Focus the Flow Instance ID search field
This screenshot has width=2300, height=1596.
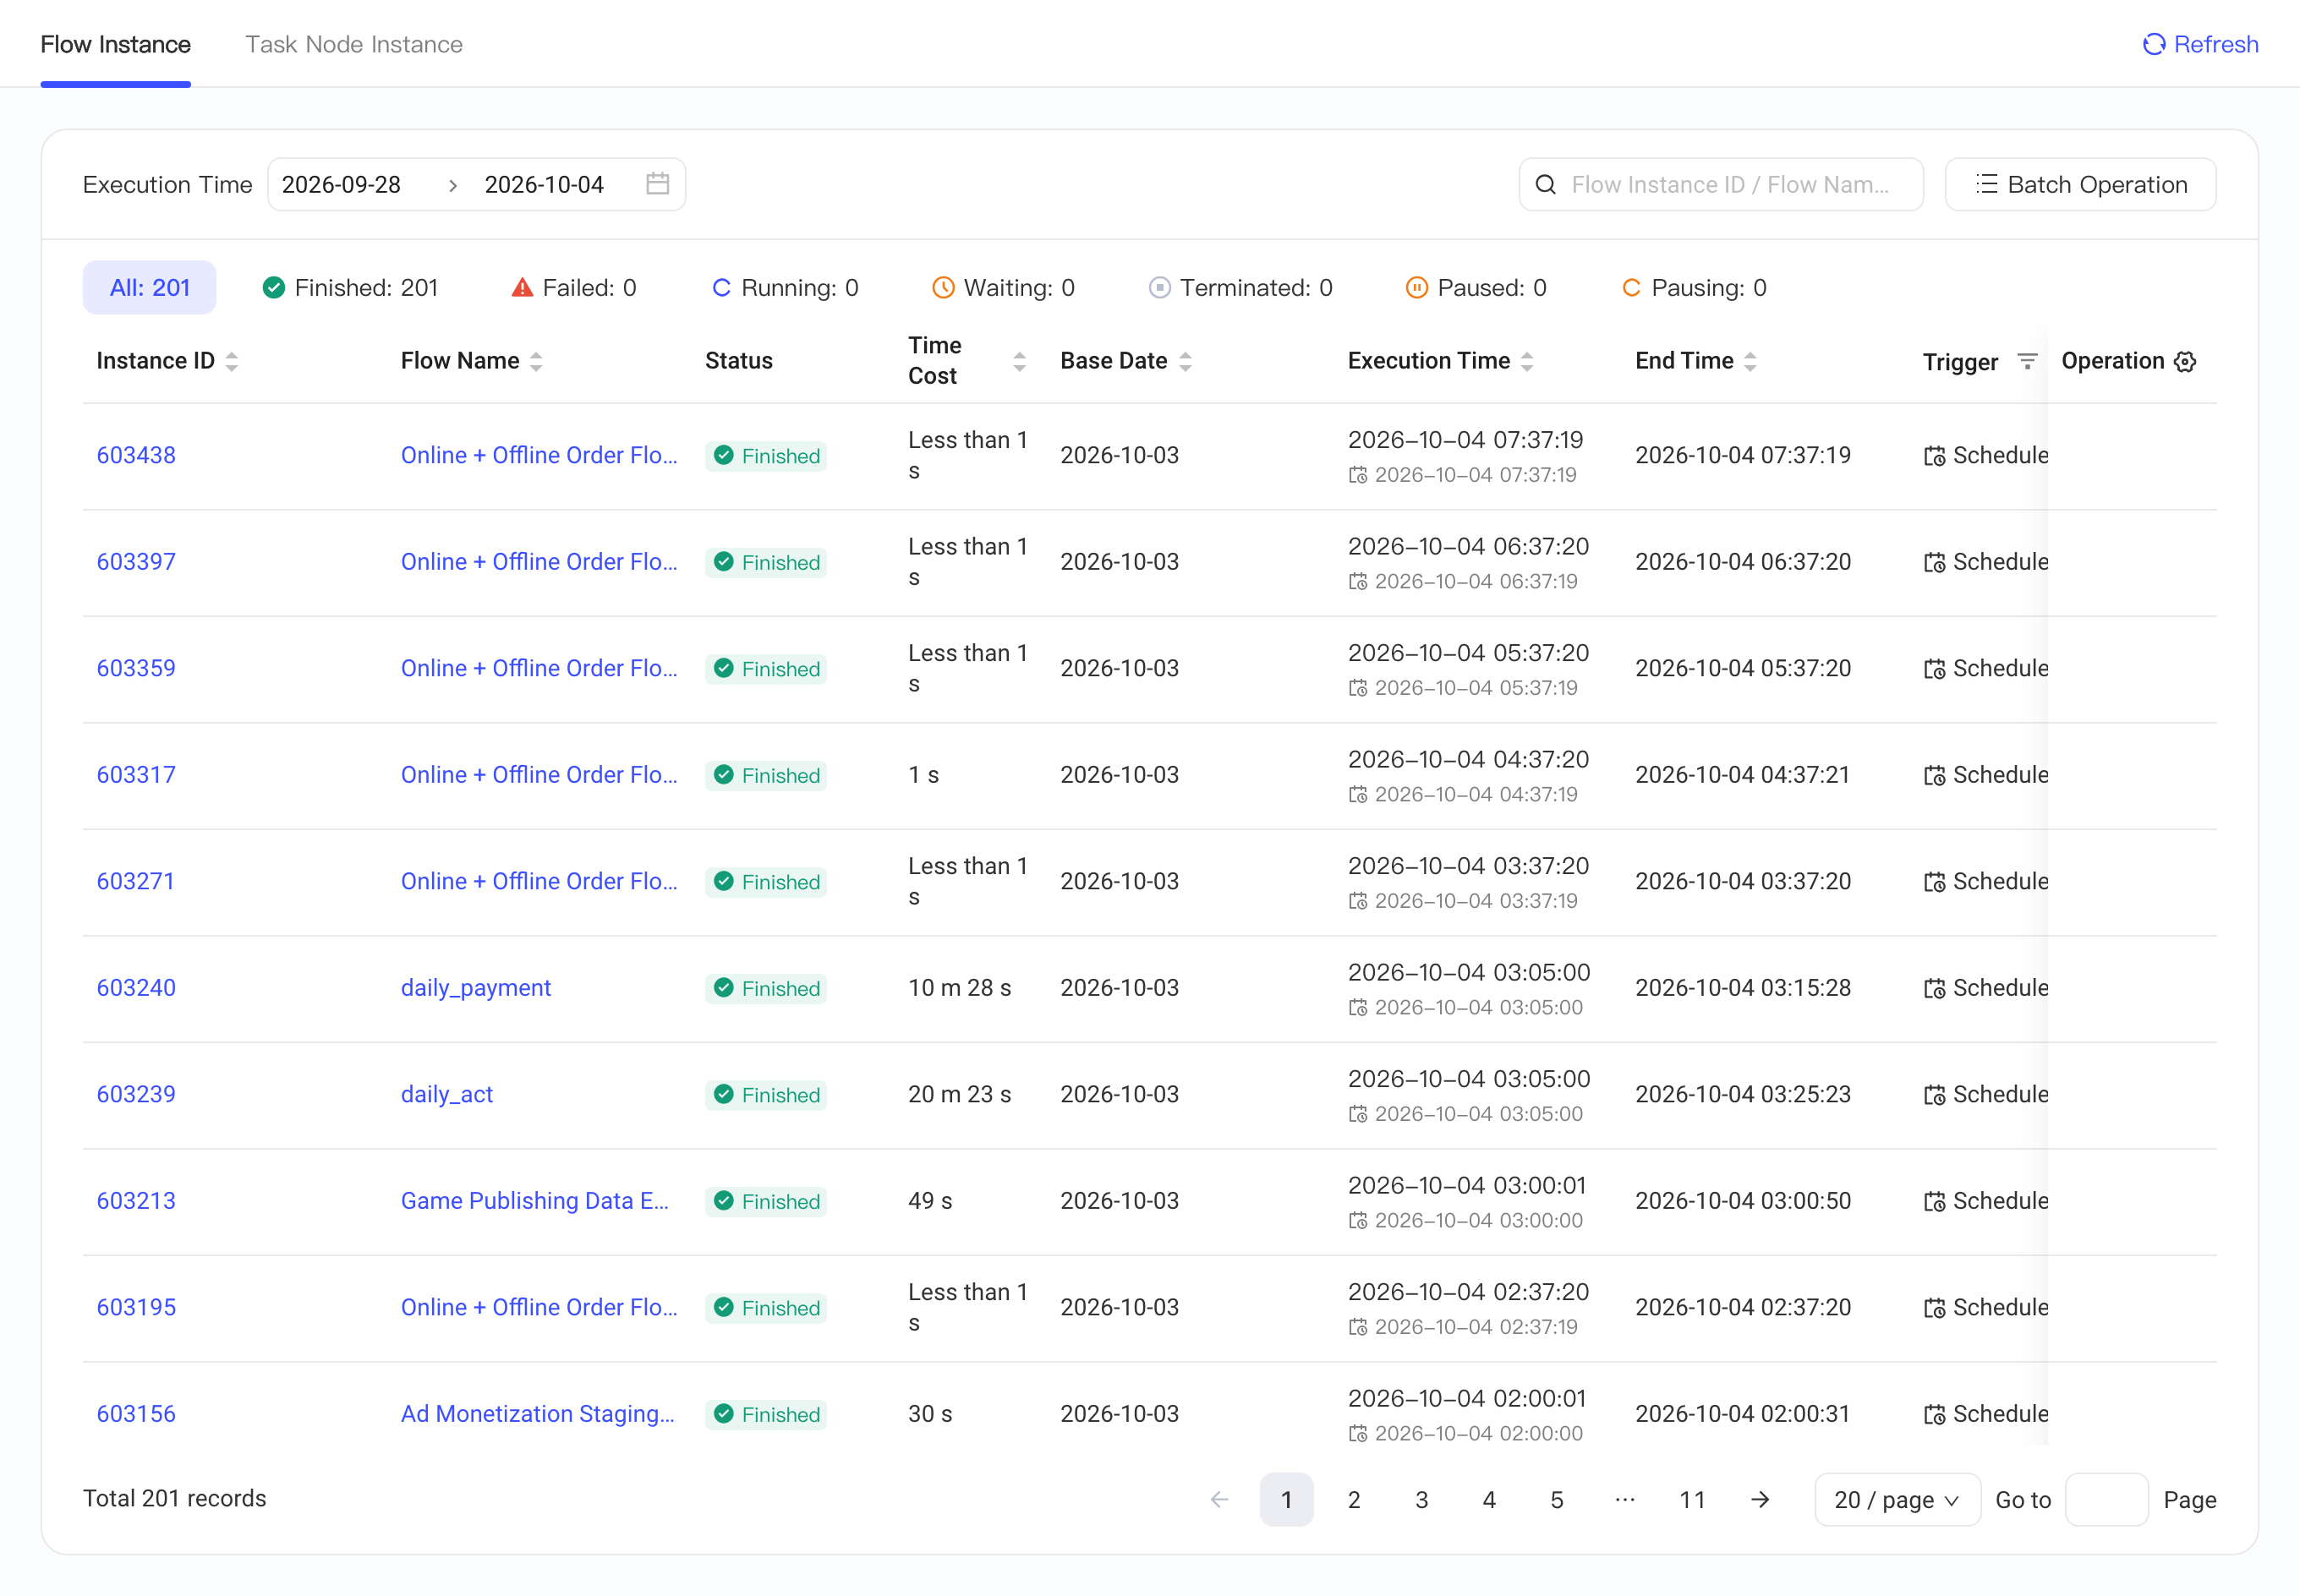click(1721, 184)
